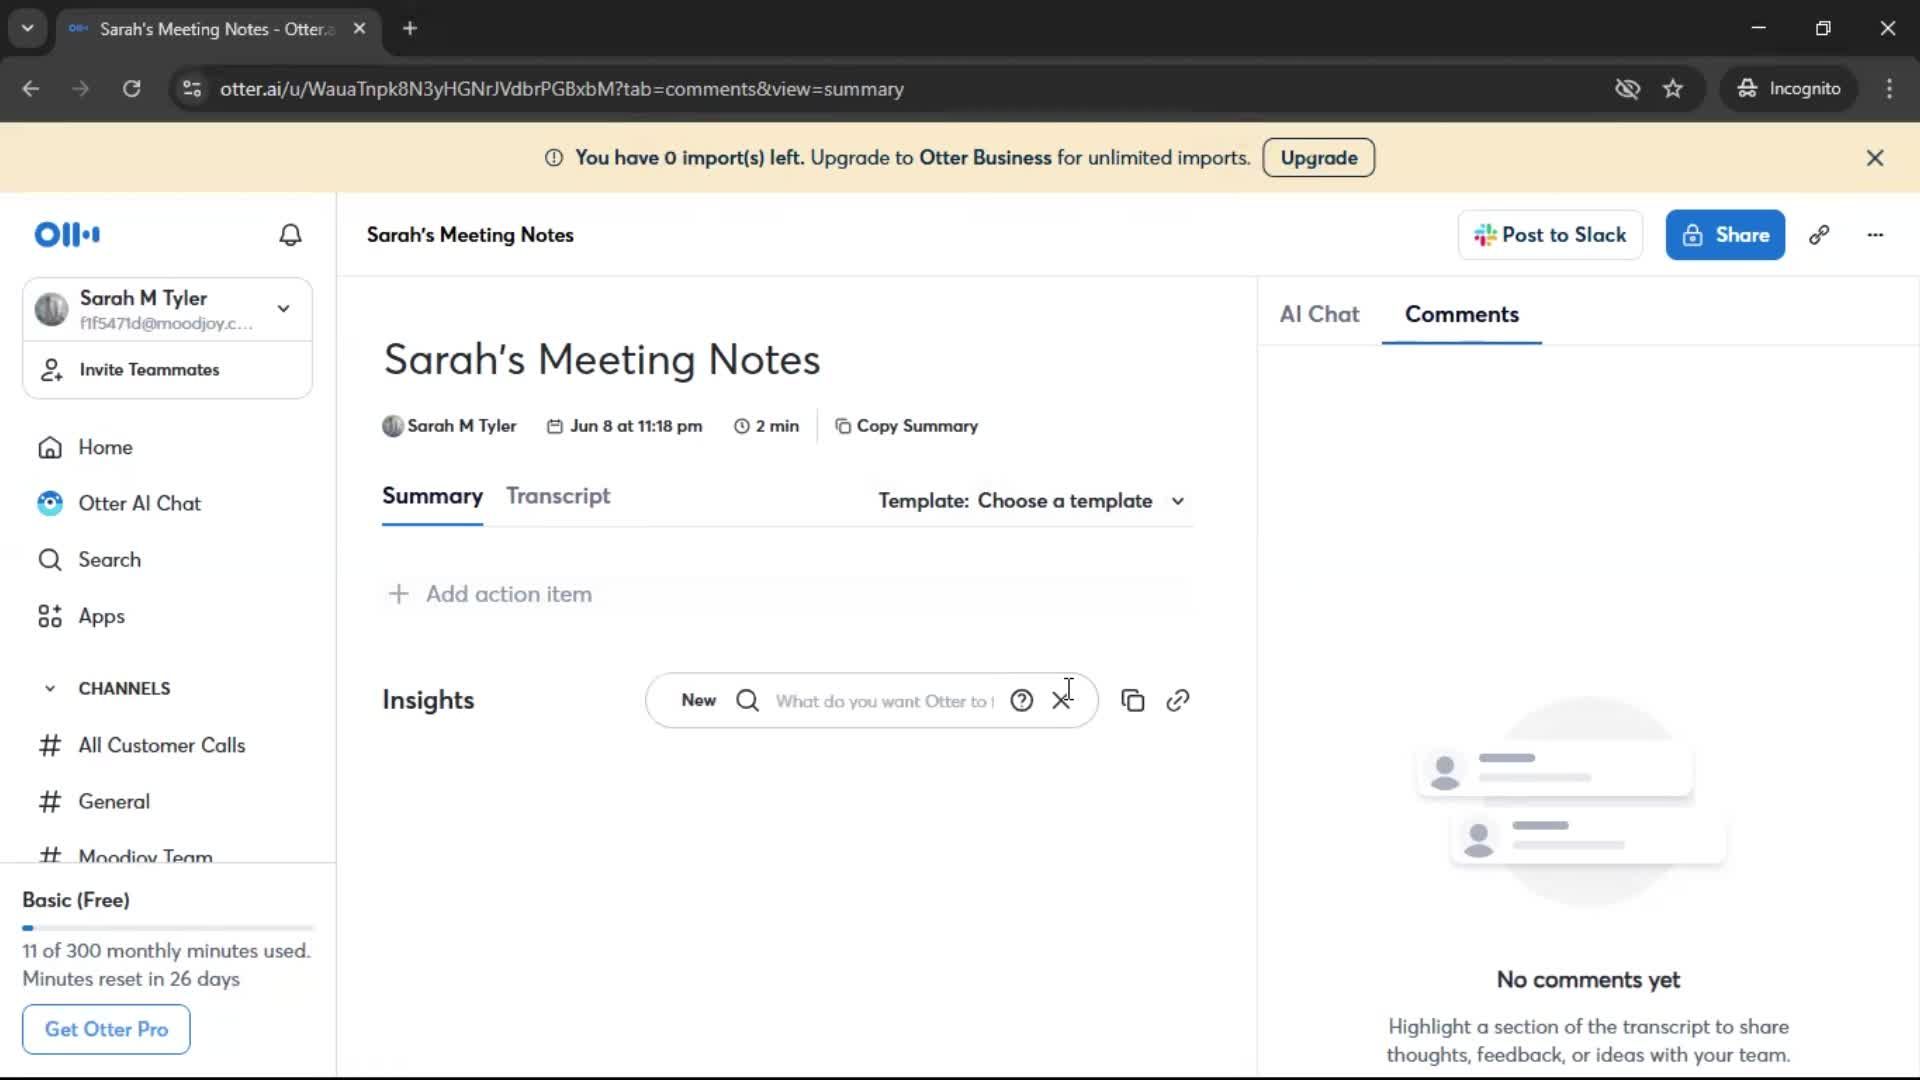1920x1080 pixels.
Task: Close the Sarah's Meeting Notes browser tab
Action: pyautogui.click(x=359, y=28)
